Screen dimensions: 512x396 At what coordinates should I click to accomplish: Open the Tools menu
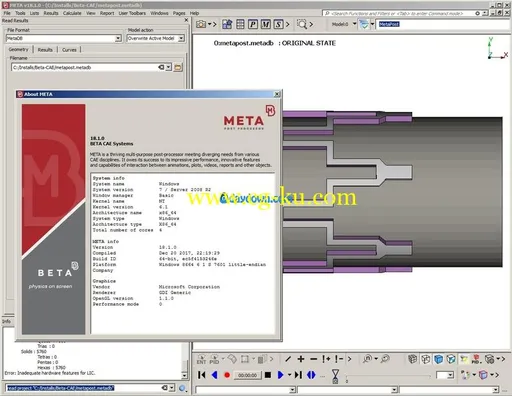coord(20,13)
